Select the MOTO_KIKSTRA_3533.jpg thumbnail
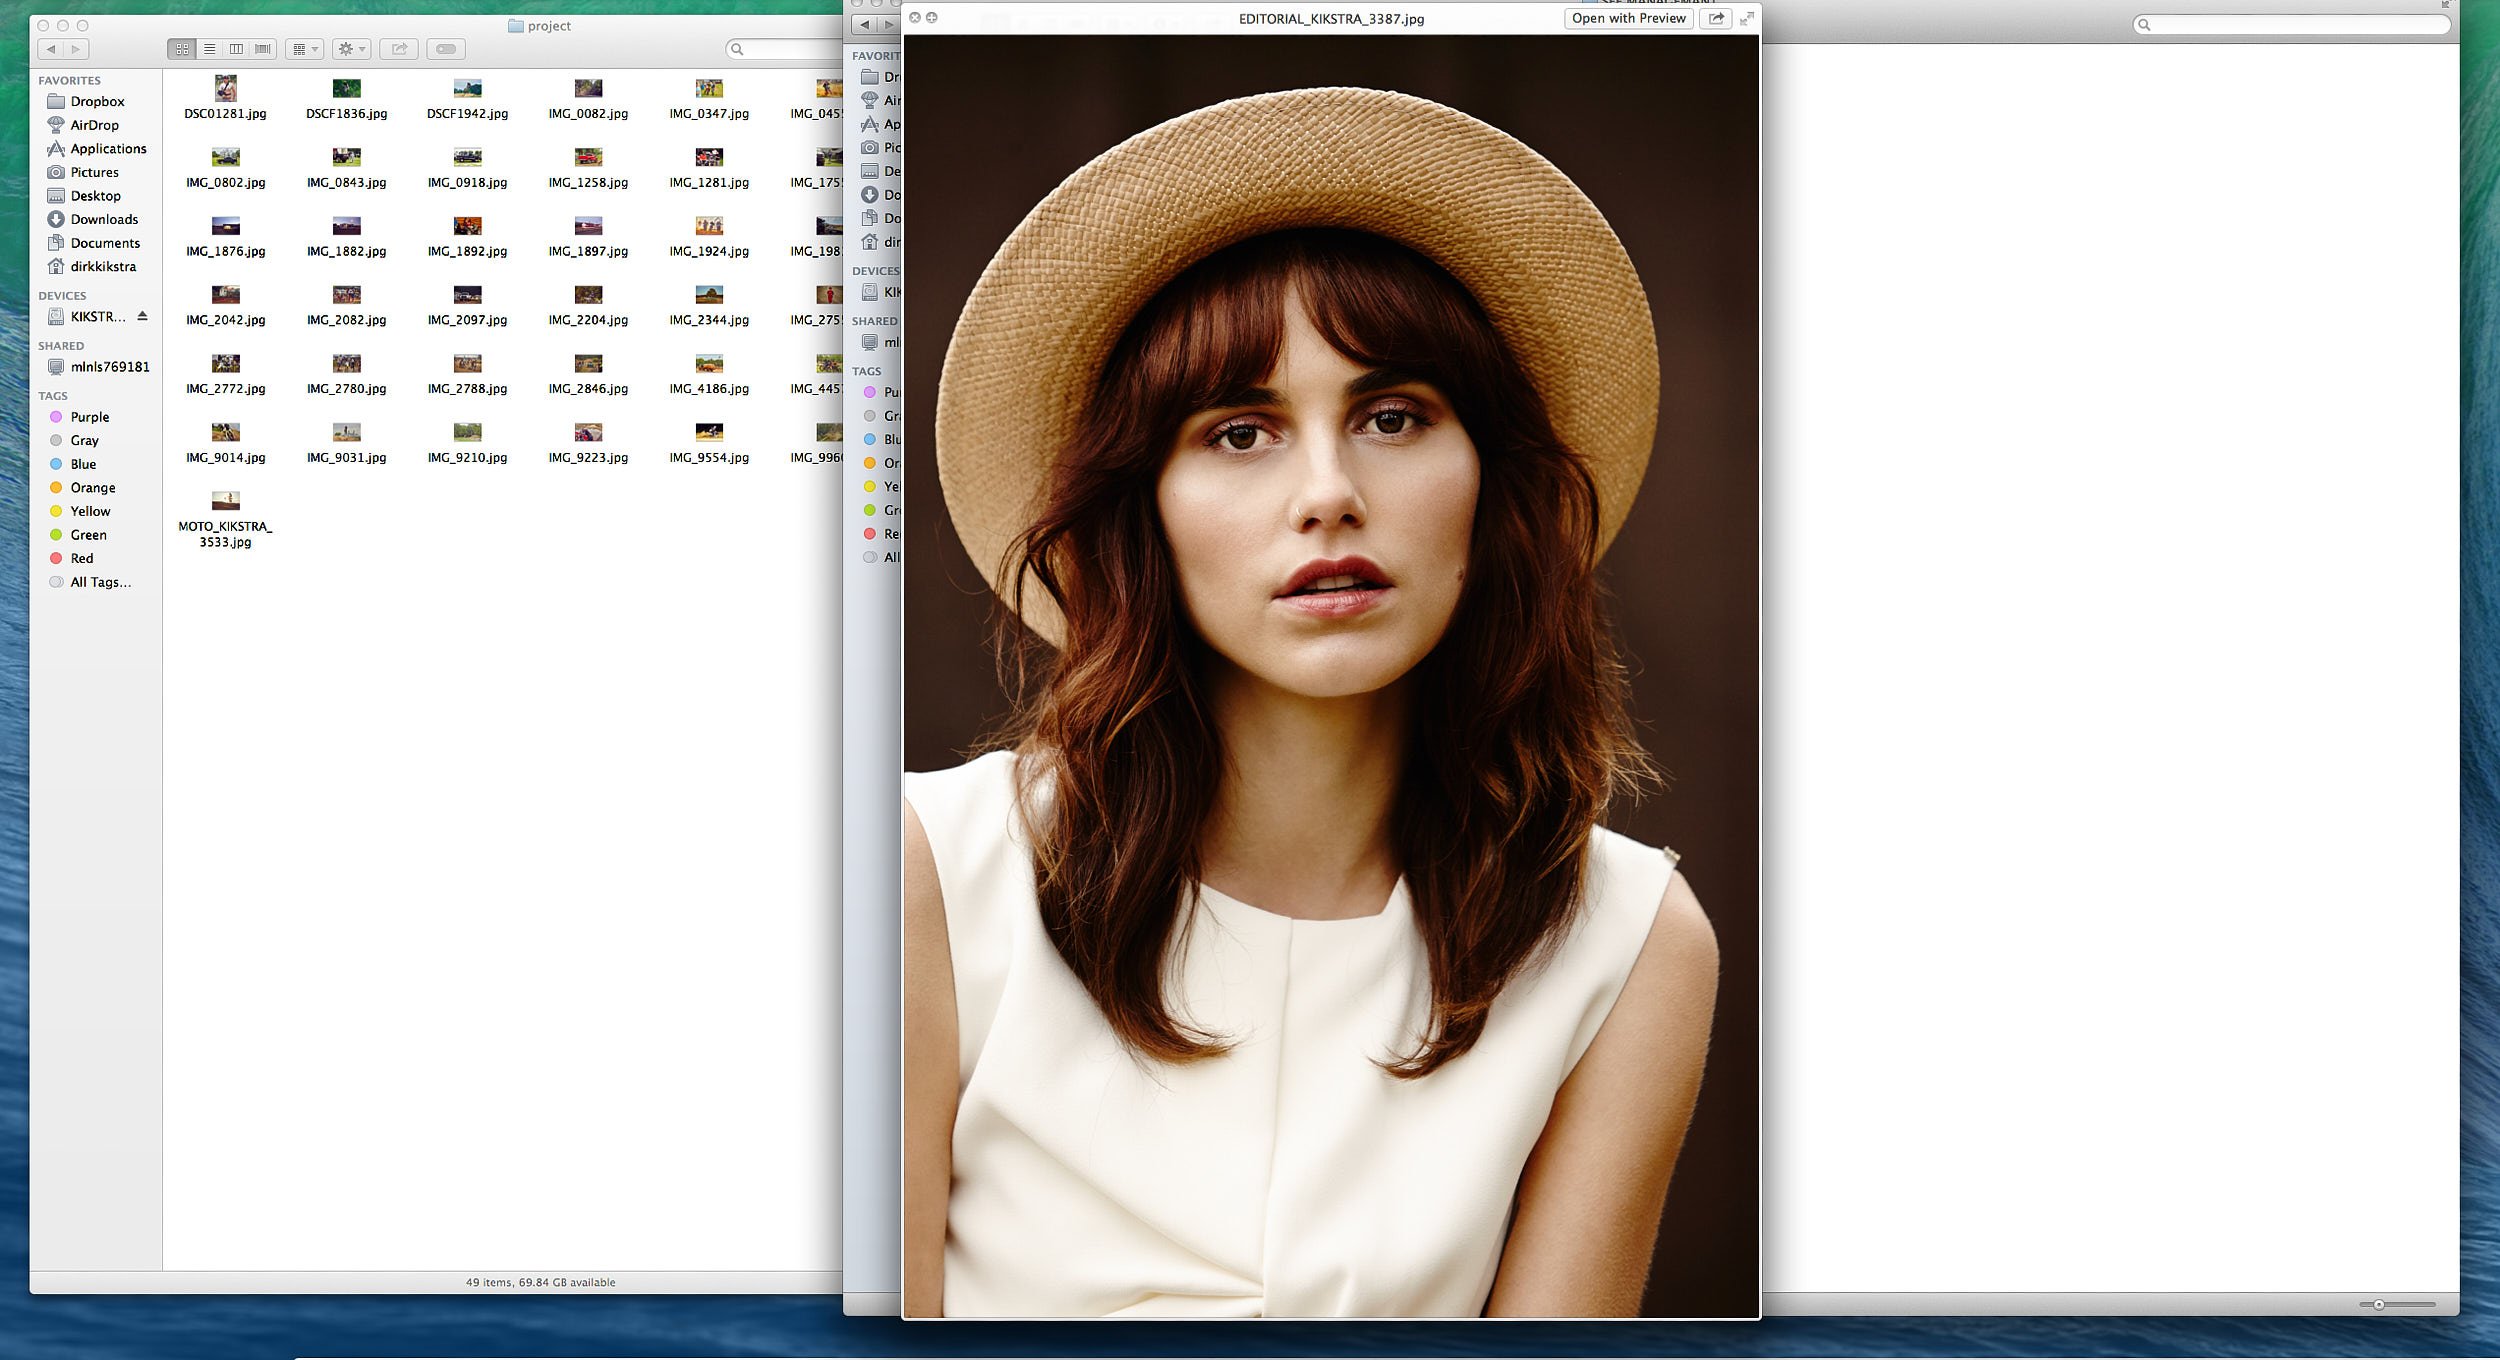 click(226, 501)
